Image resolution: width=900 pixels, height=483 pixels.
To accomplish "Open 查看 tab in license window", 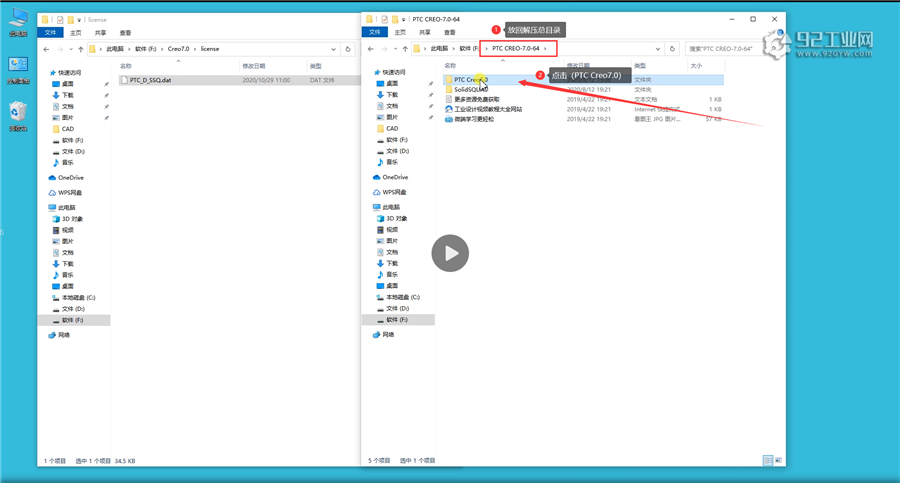I will [125, 33].
